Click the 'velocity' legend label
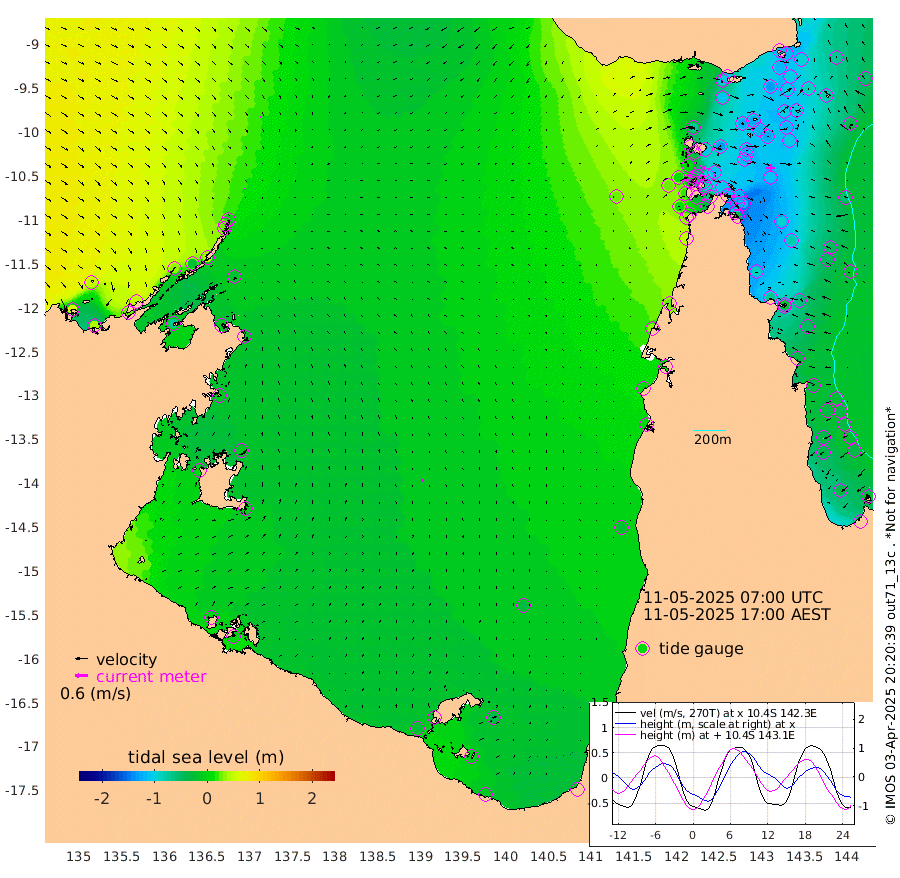 tap(126, 659)
